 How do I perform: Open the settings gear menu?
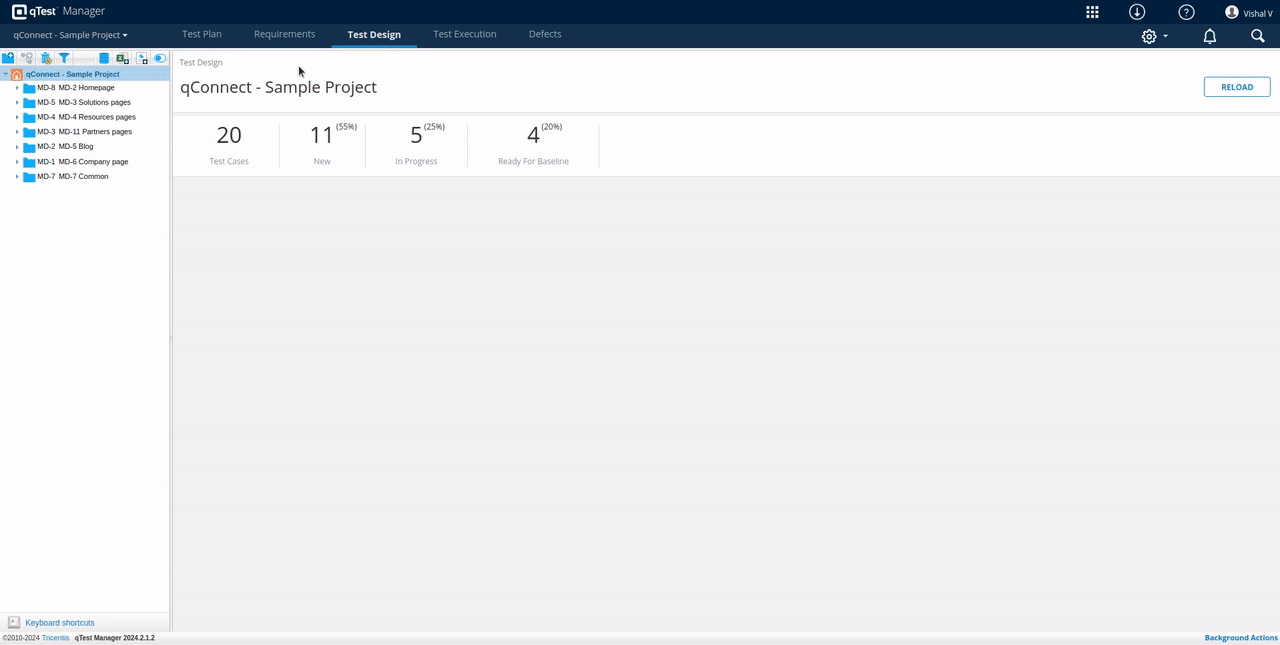(1154, 36)
